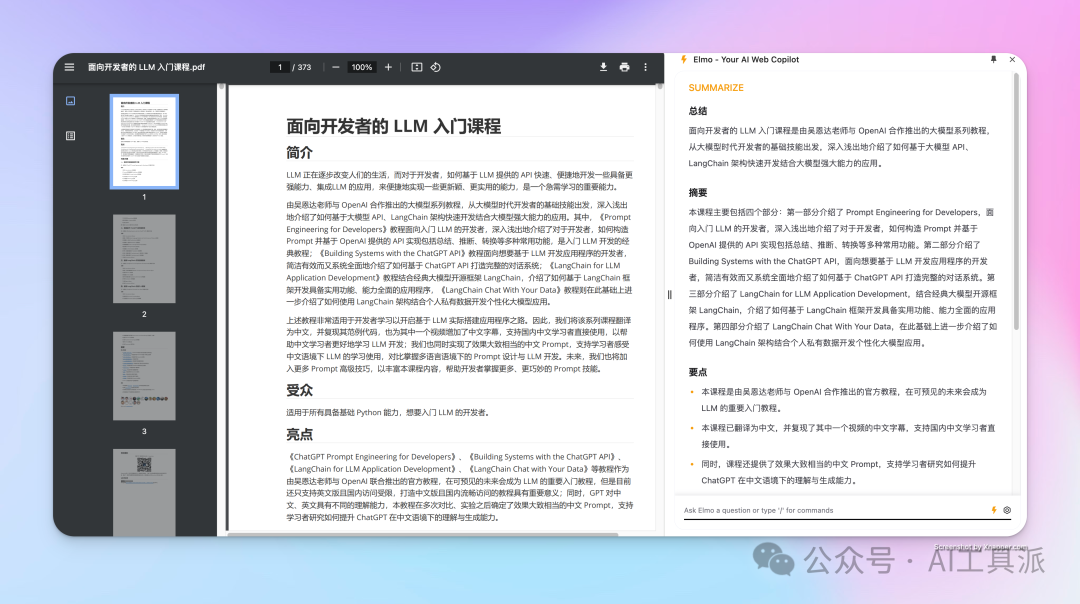
Task: Click the Elmo panel vertical scrollbar
Action: pyautogui.click(x=1016, y=202)
